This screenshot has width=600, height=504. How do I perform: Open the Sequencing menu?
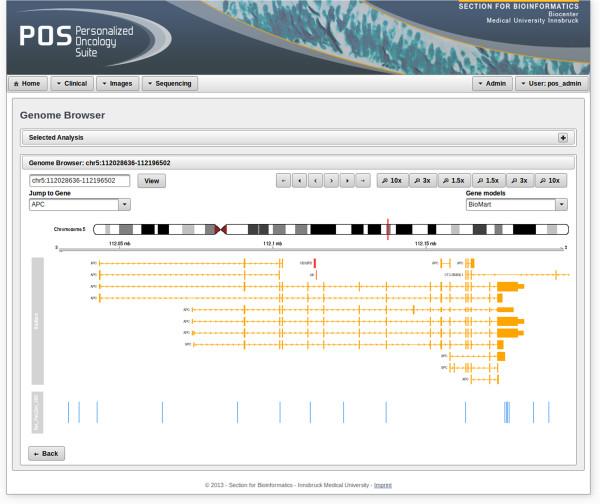pyautogui.click(x=169, y=84)
